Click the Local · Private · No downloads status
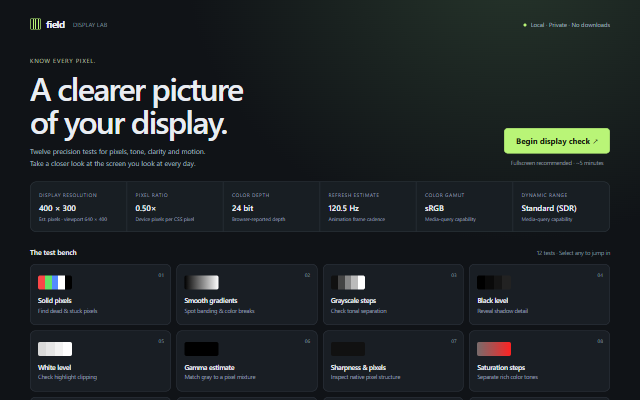 point(570,25)
